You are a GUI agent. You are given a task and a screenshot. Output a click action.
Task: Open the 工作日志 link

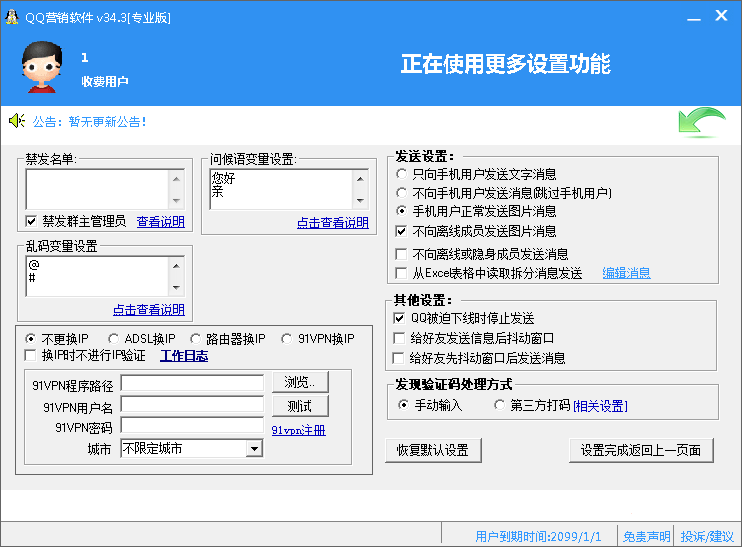[x=184, y=356]
